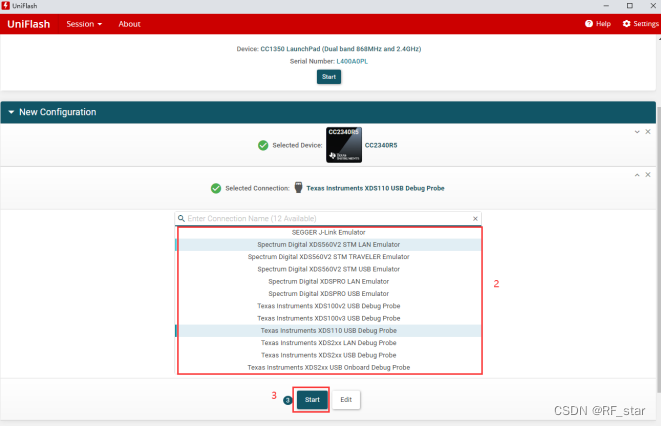
Task: Open Help from the header
Action: [598, 24]
